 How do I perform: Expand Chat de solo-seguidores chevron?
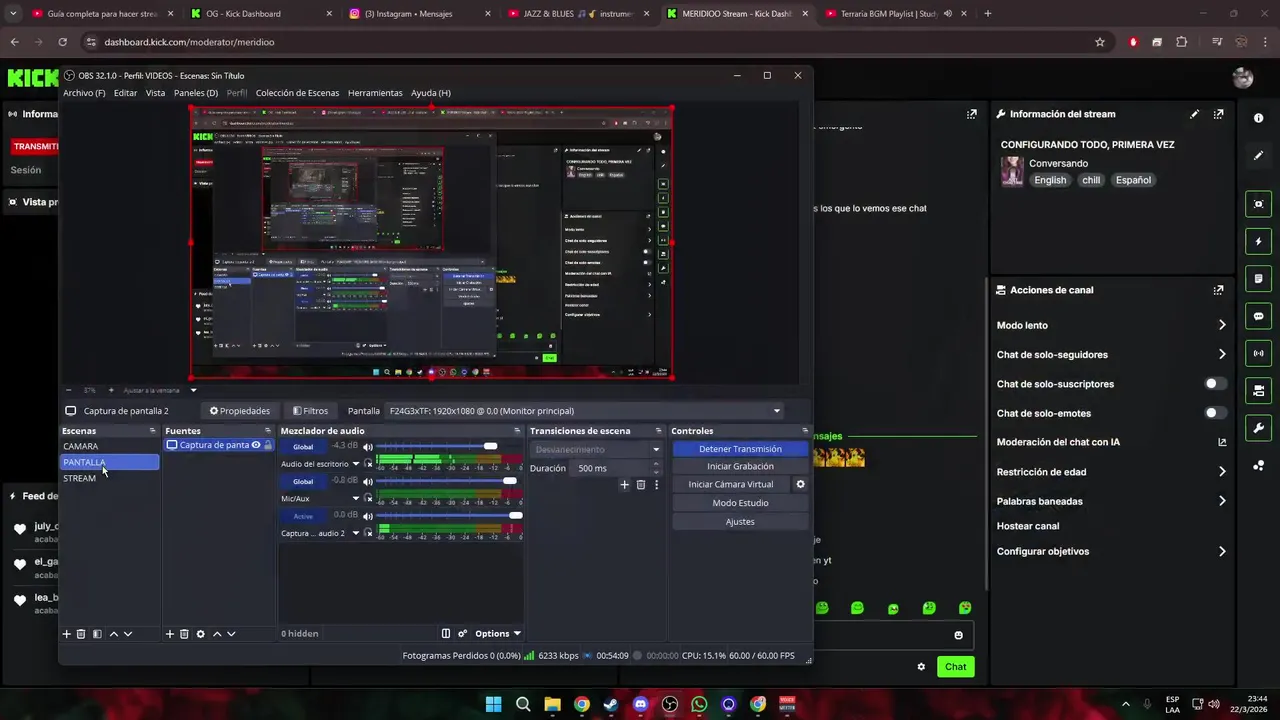(x=1221, y=354)
